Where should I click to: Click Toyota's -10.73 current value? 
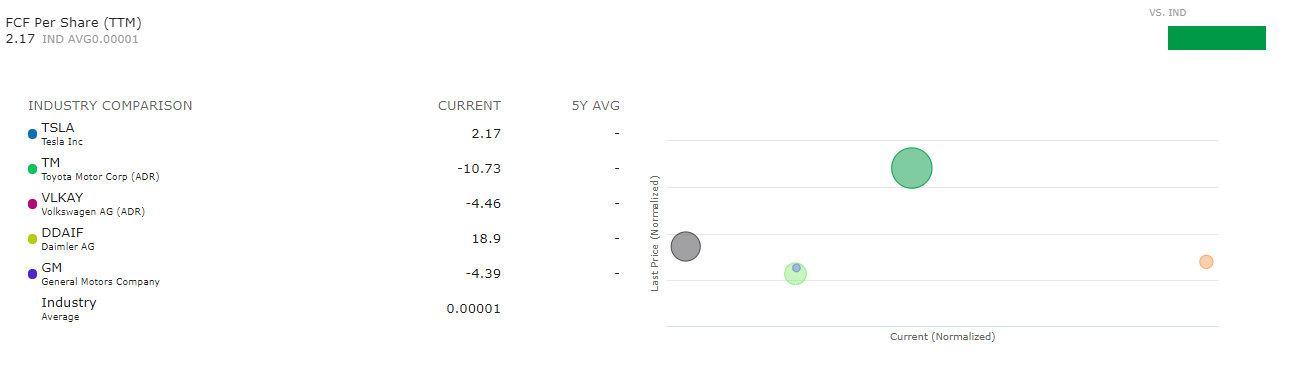pyautogui.click(x=478, y=169)
